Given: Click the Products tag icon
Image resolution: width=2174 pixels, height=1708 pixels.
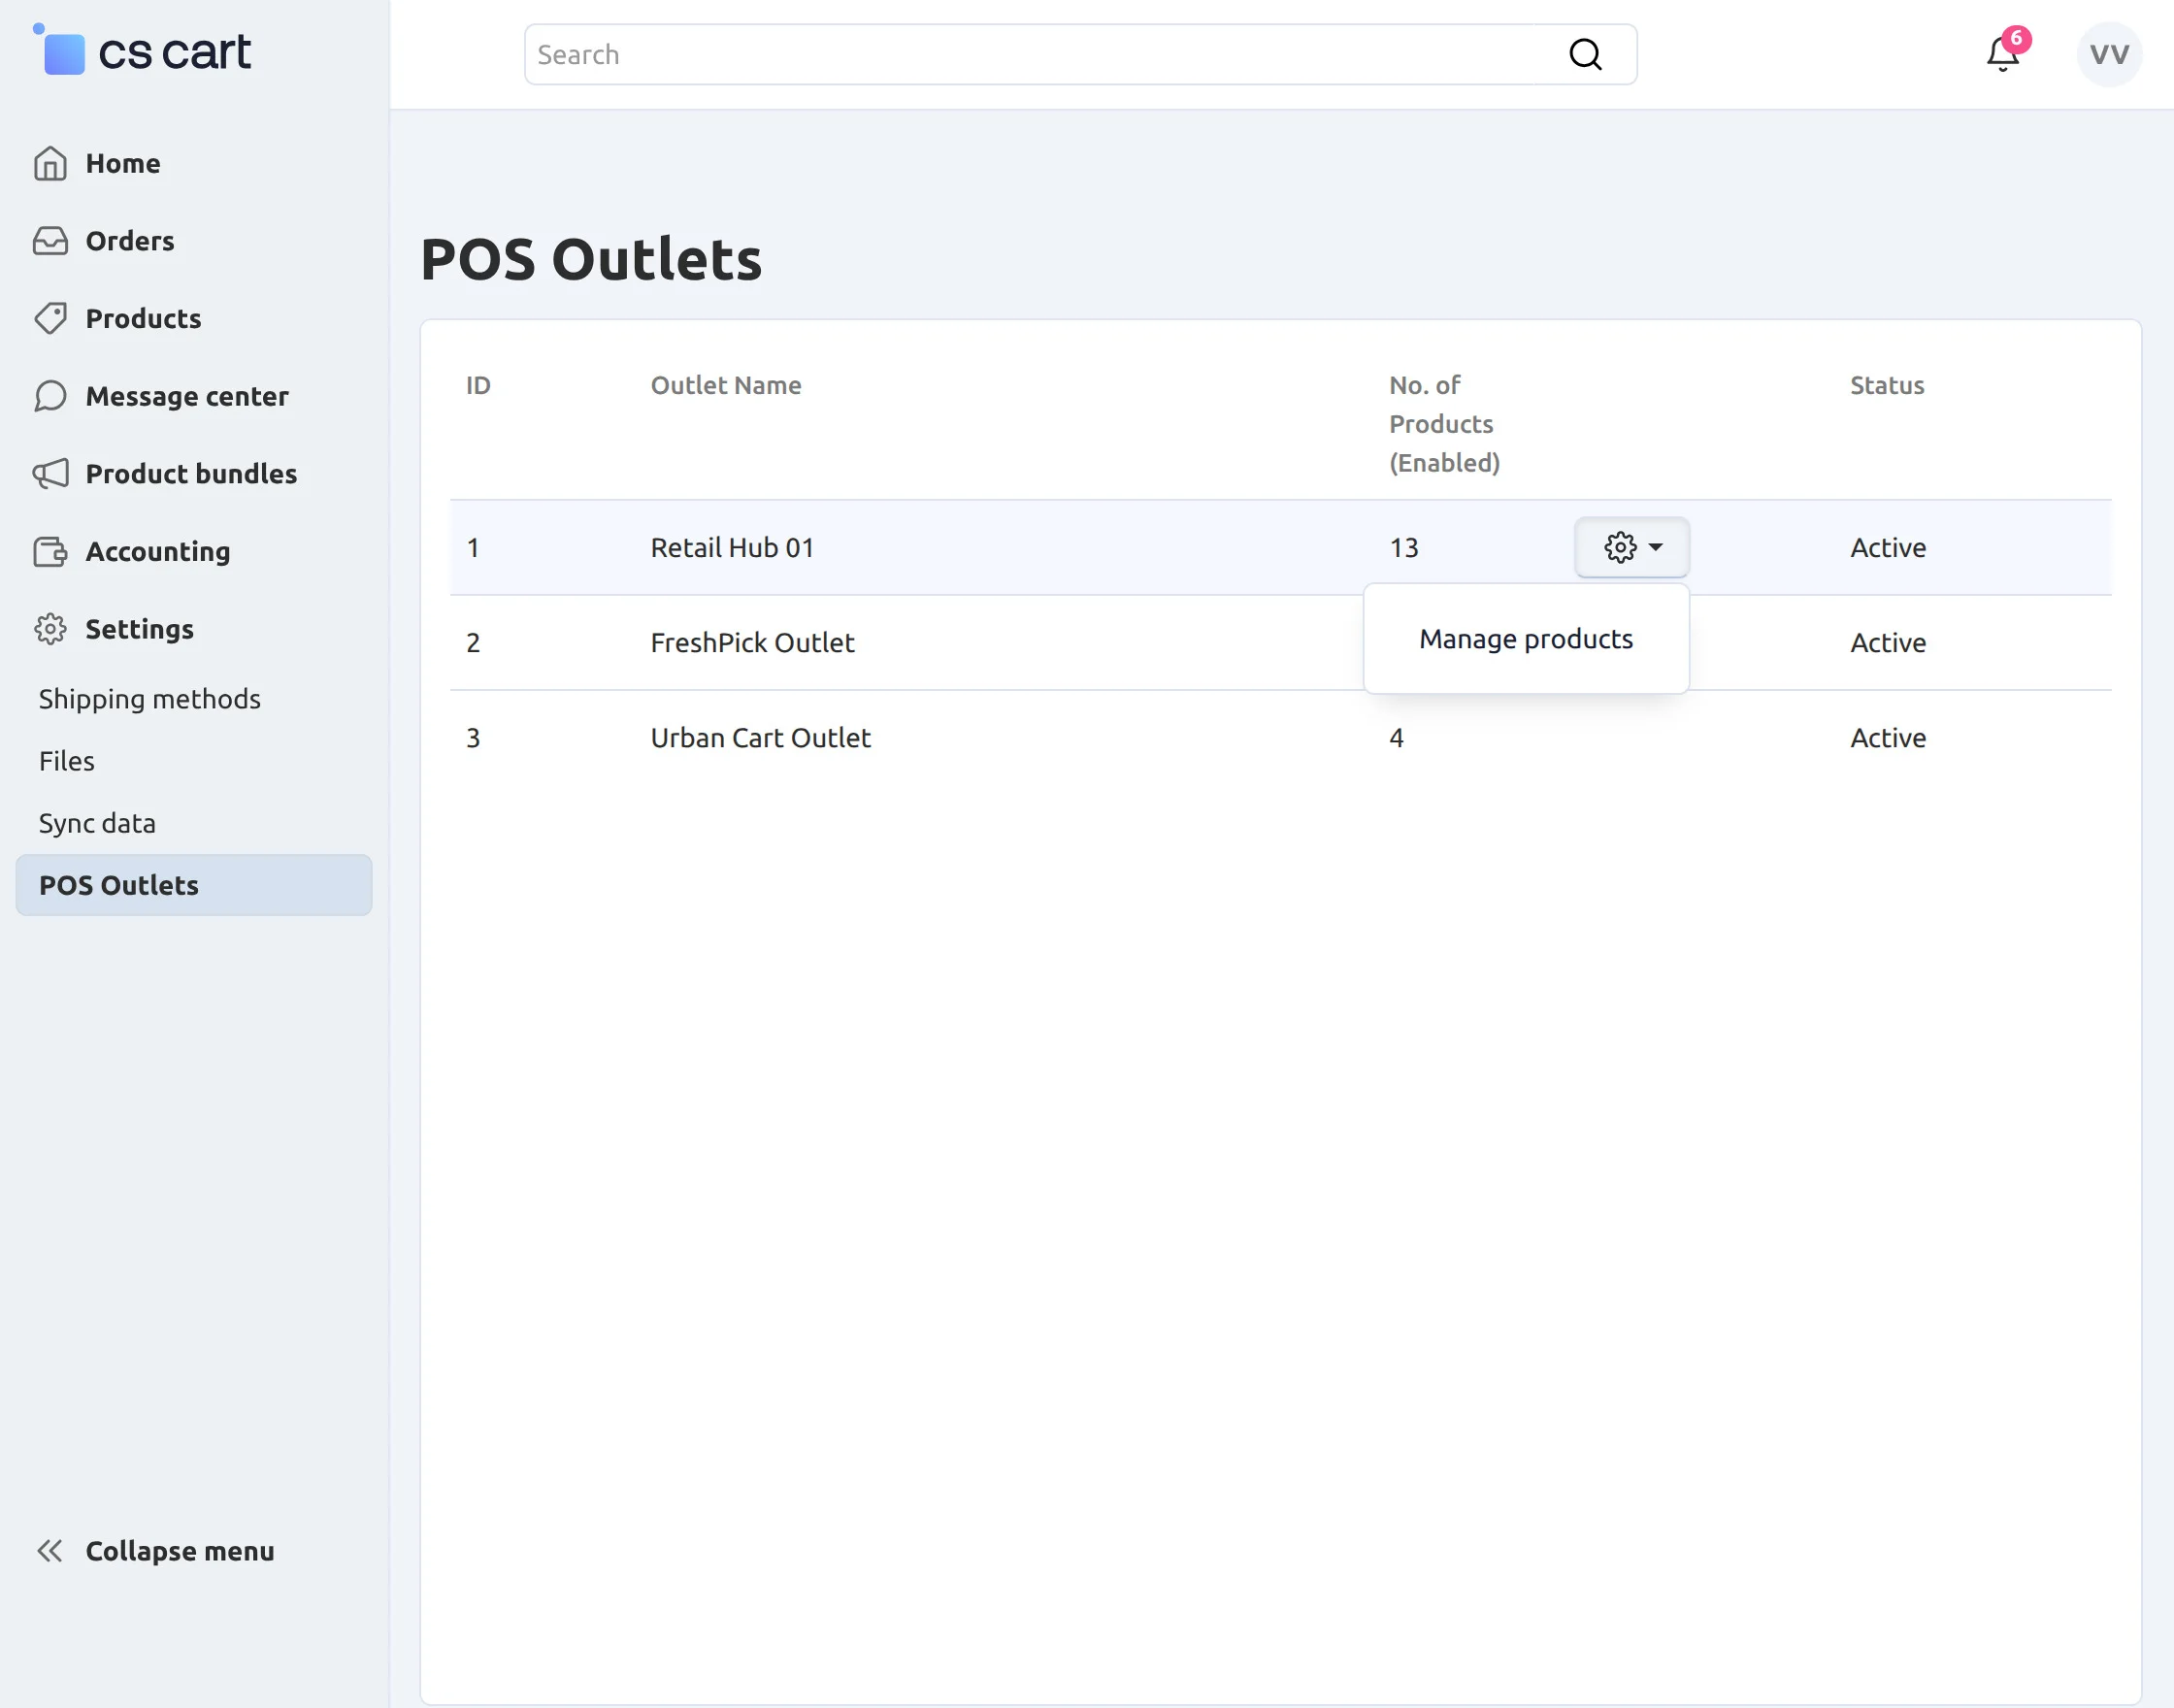Looking at the screenshot, I should coord(50,318).
